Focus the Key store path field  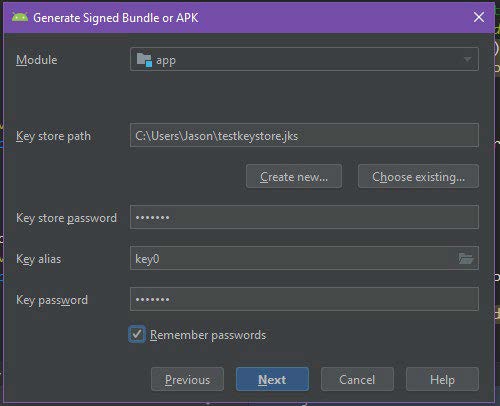[304, 135]
